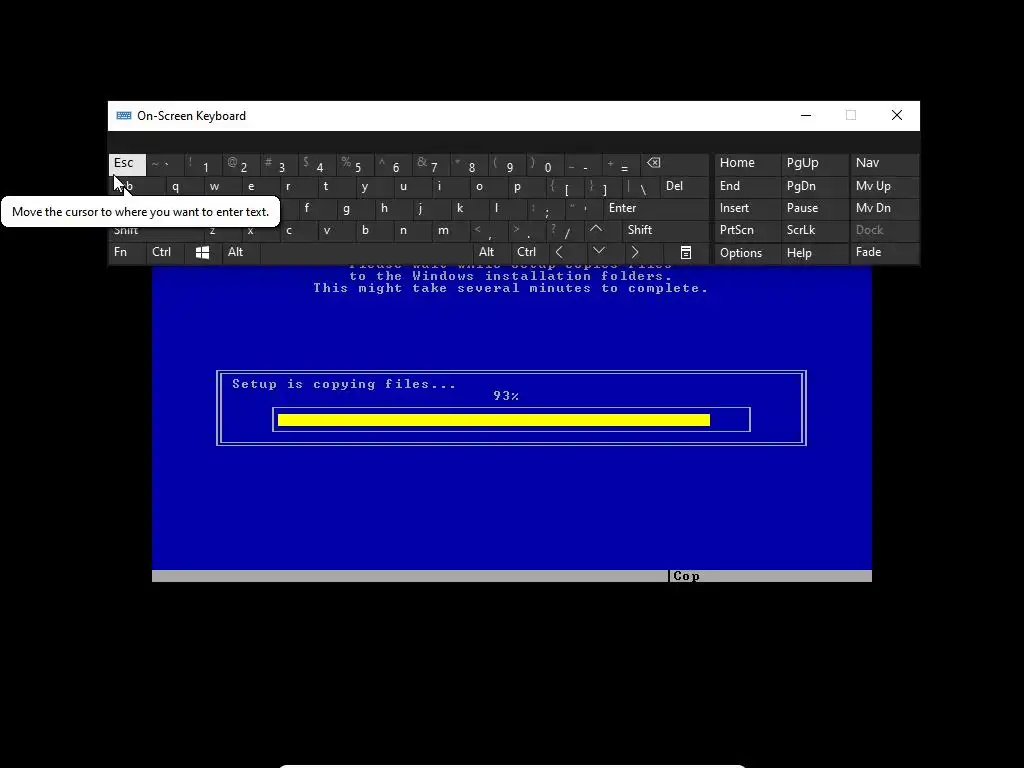Click the Esc key
Screen dimensions: 1024x768
click(x=127, y=164)
